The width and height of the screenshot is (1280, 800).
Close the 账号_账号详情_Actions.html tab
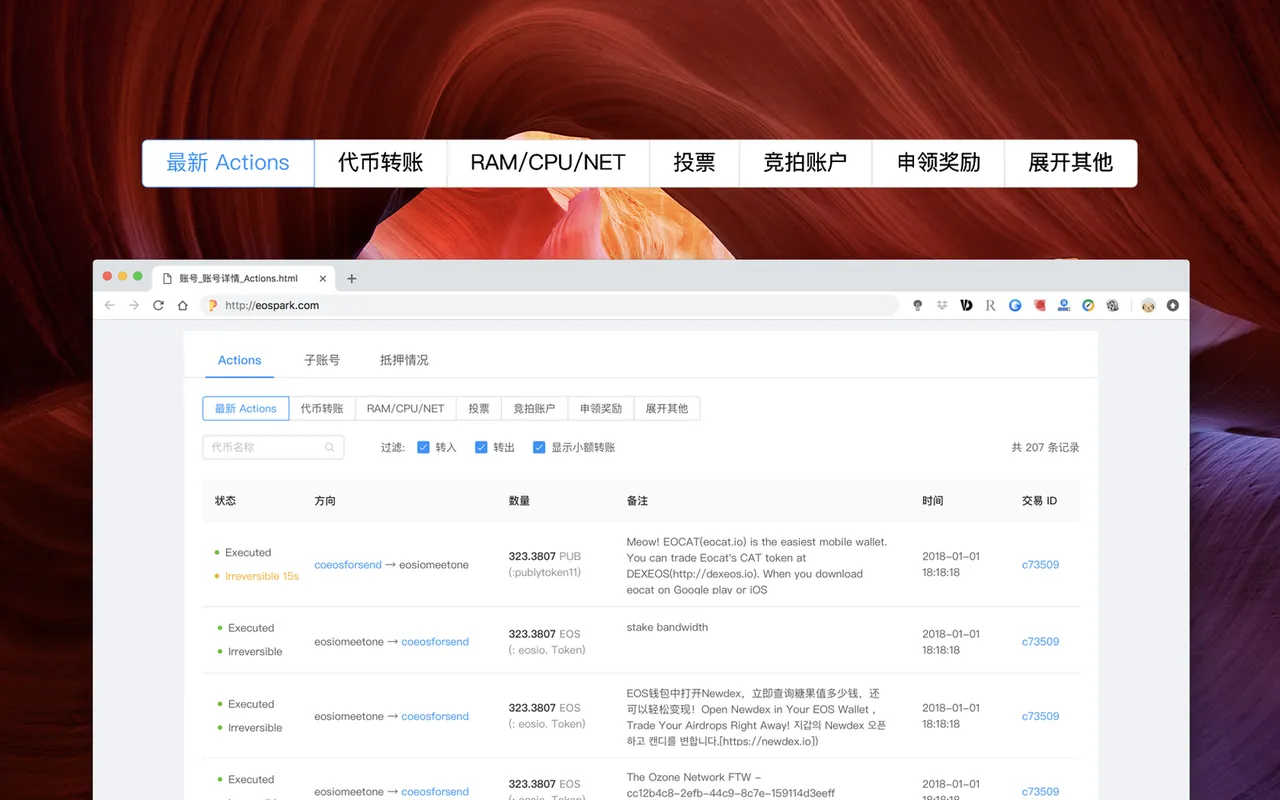click(323, 279)
